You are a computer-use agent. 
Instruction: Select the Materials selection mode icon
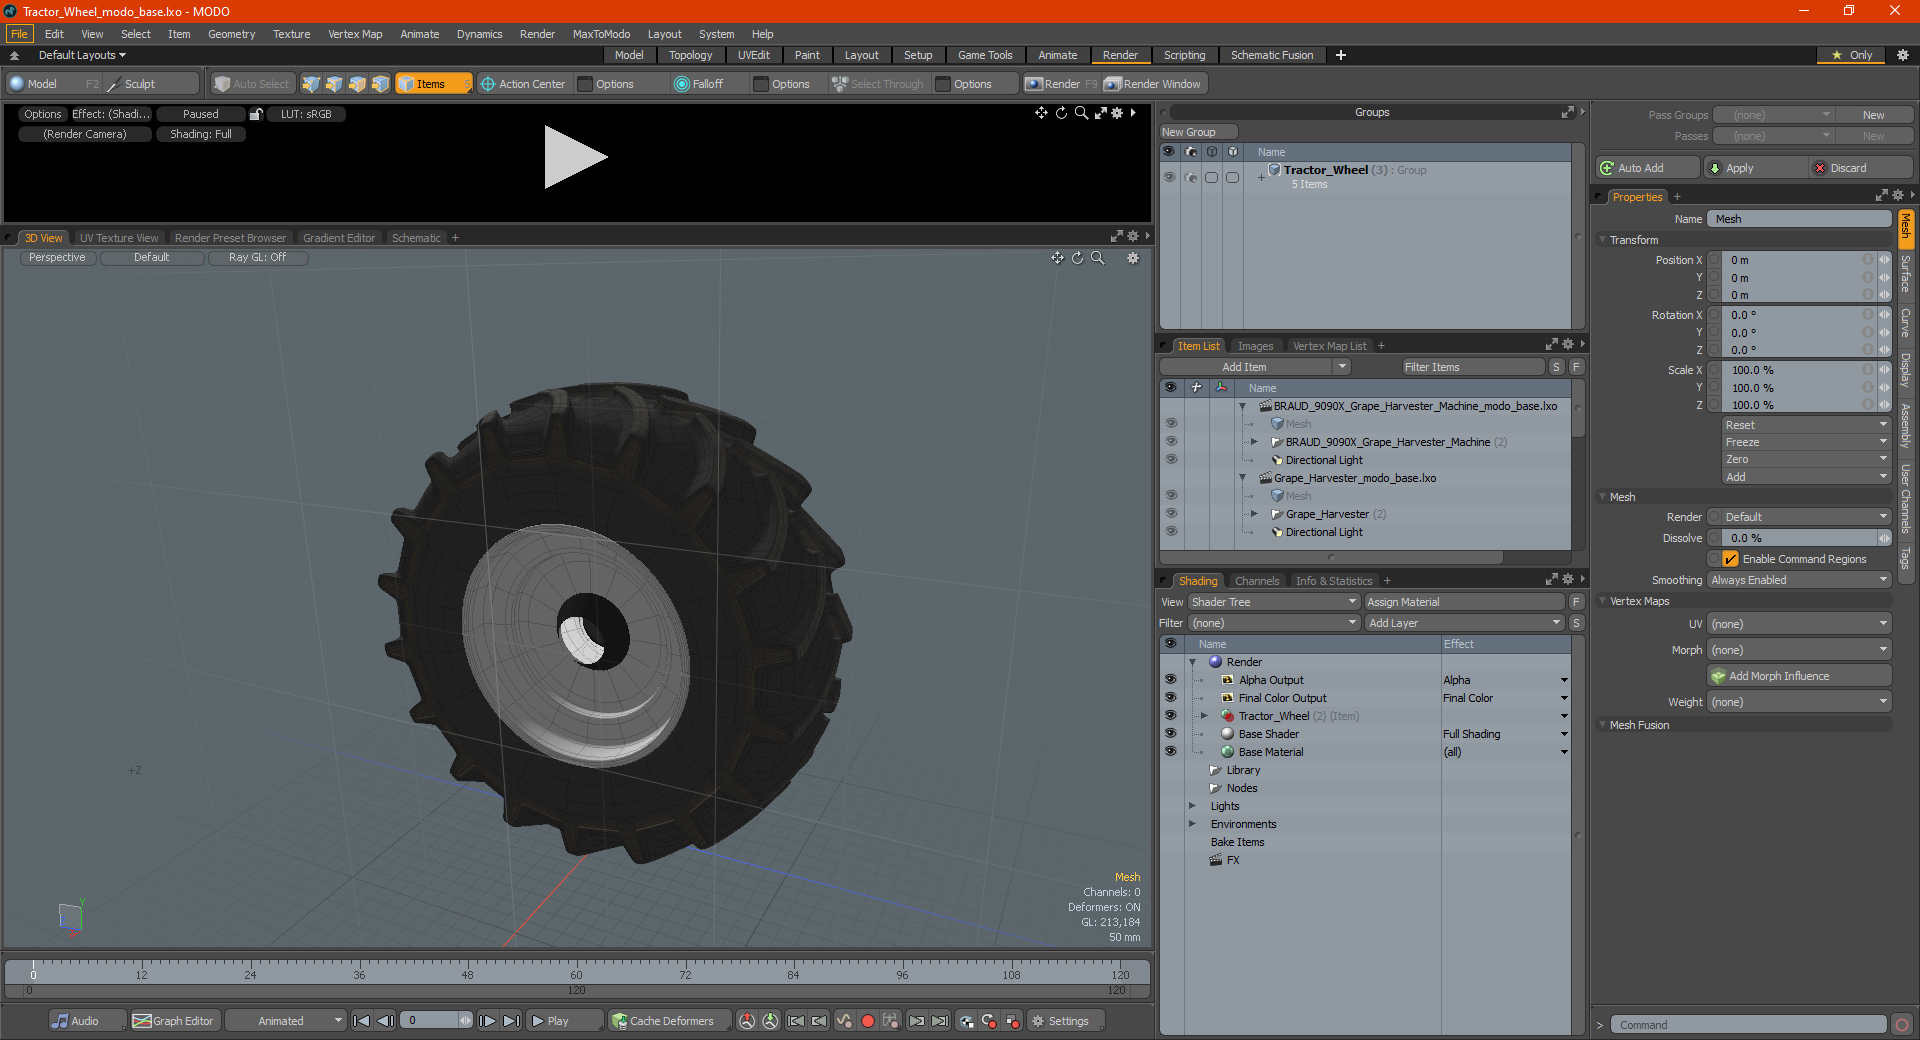(x=380, y=84)
